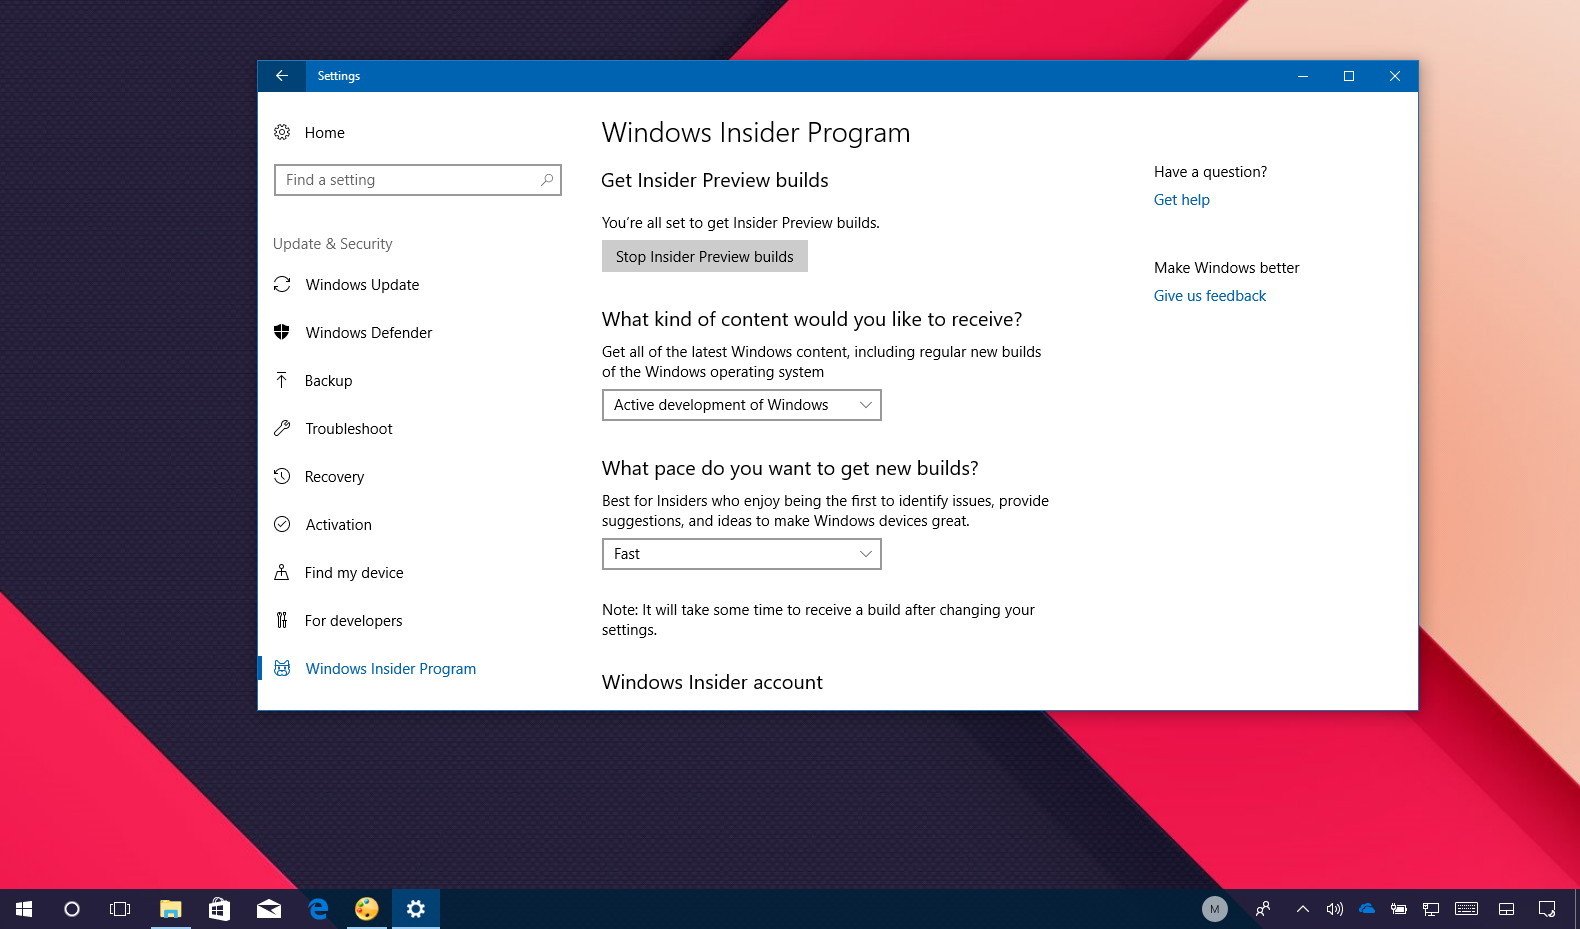Maximize the Settings window
Screen dimensions: 1580x929
pyautogui.click(x=1349, y=76)
